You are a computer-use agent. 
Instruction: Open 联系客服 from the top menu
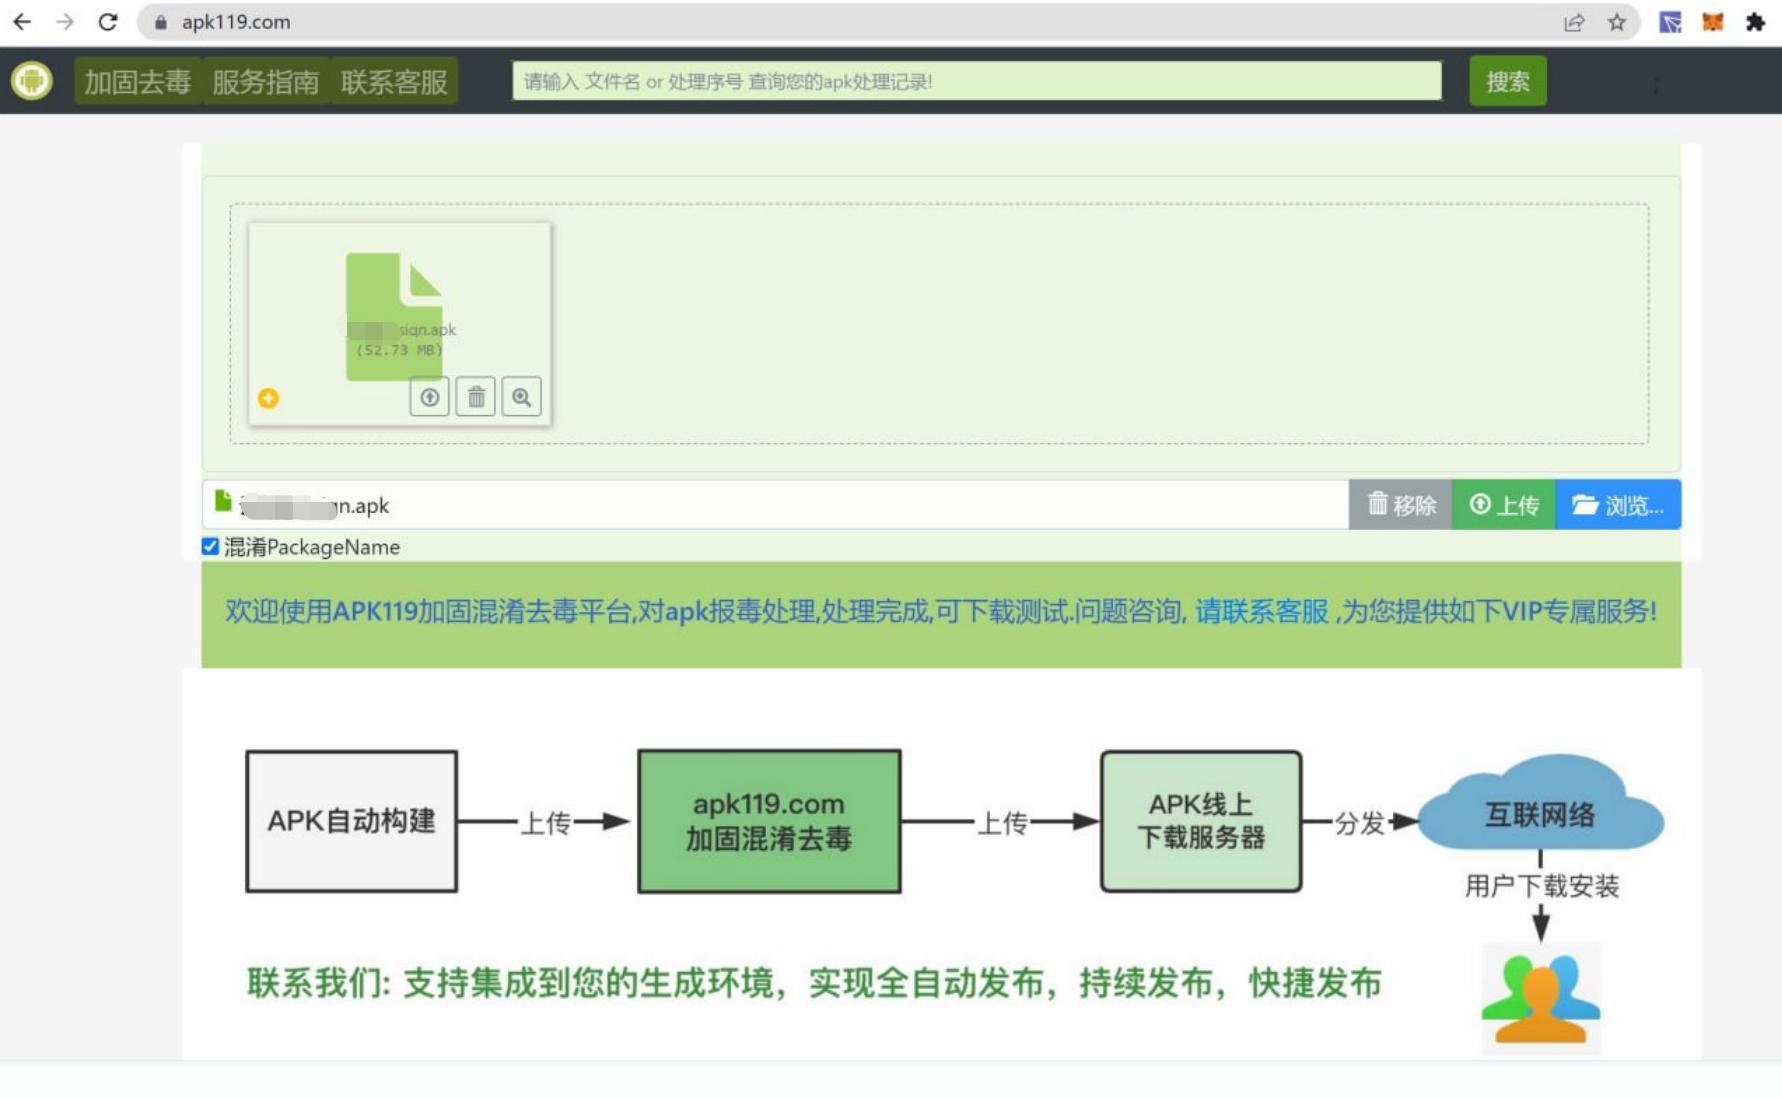click(394, 81)
